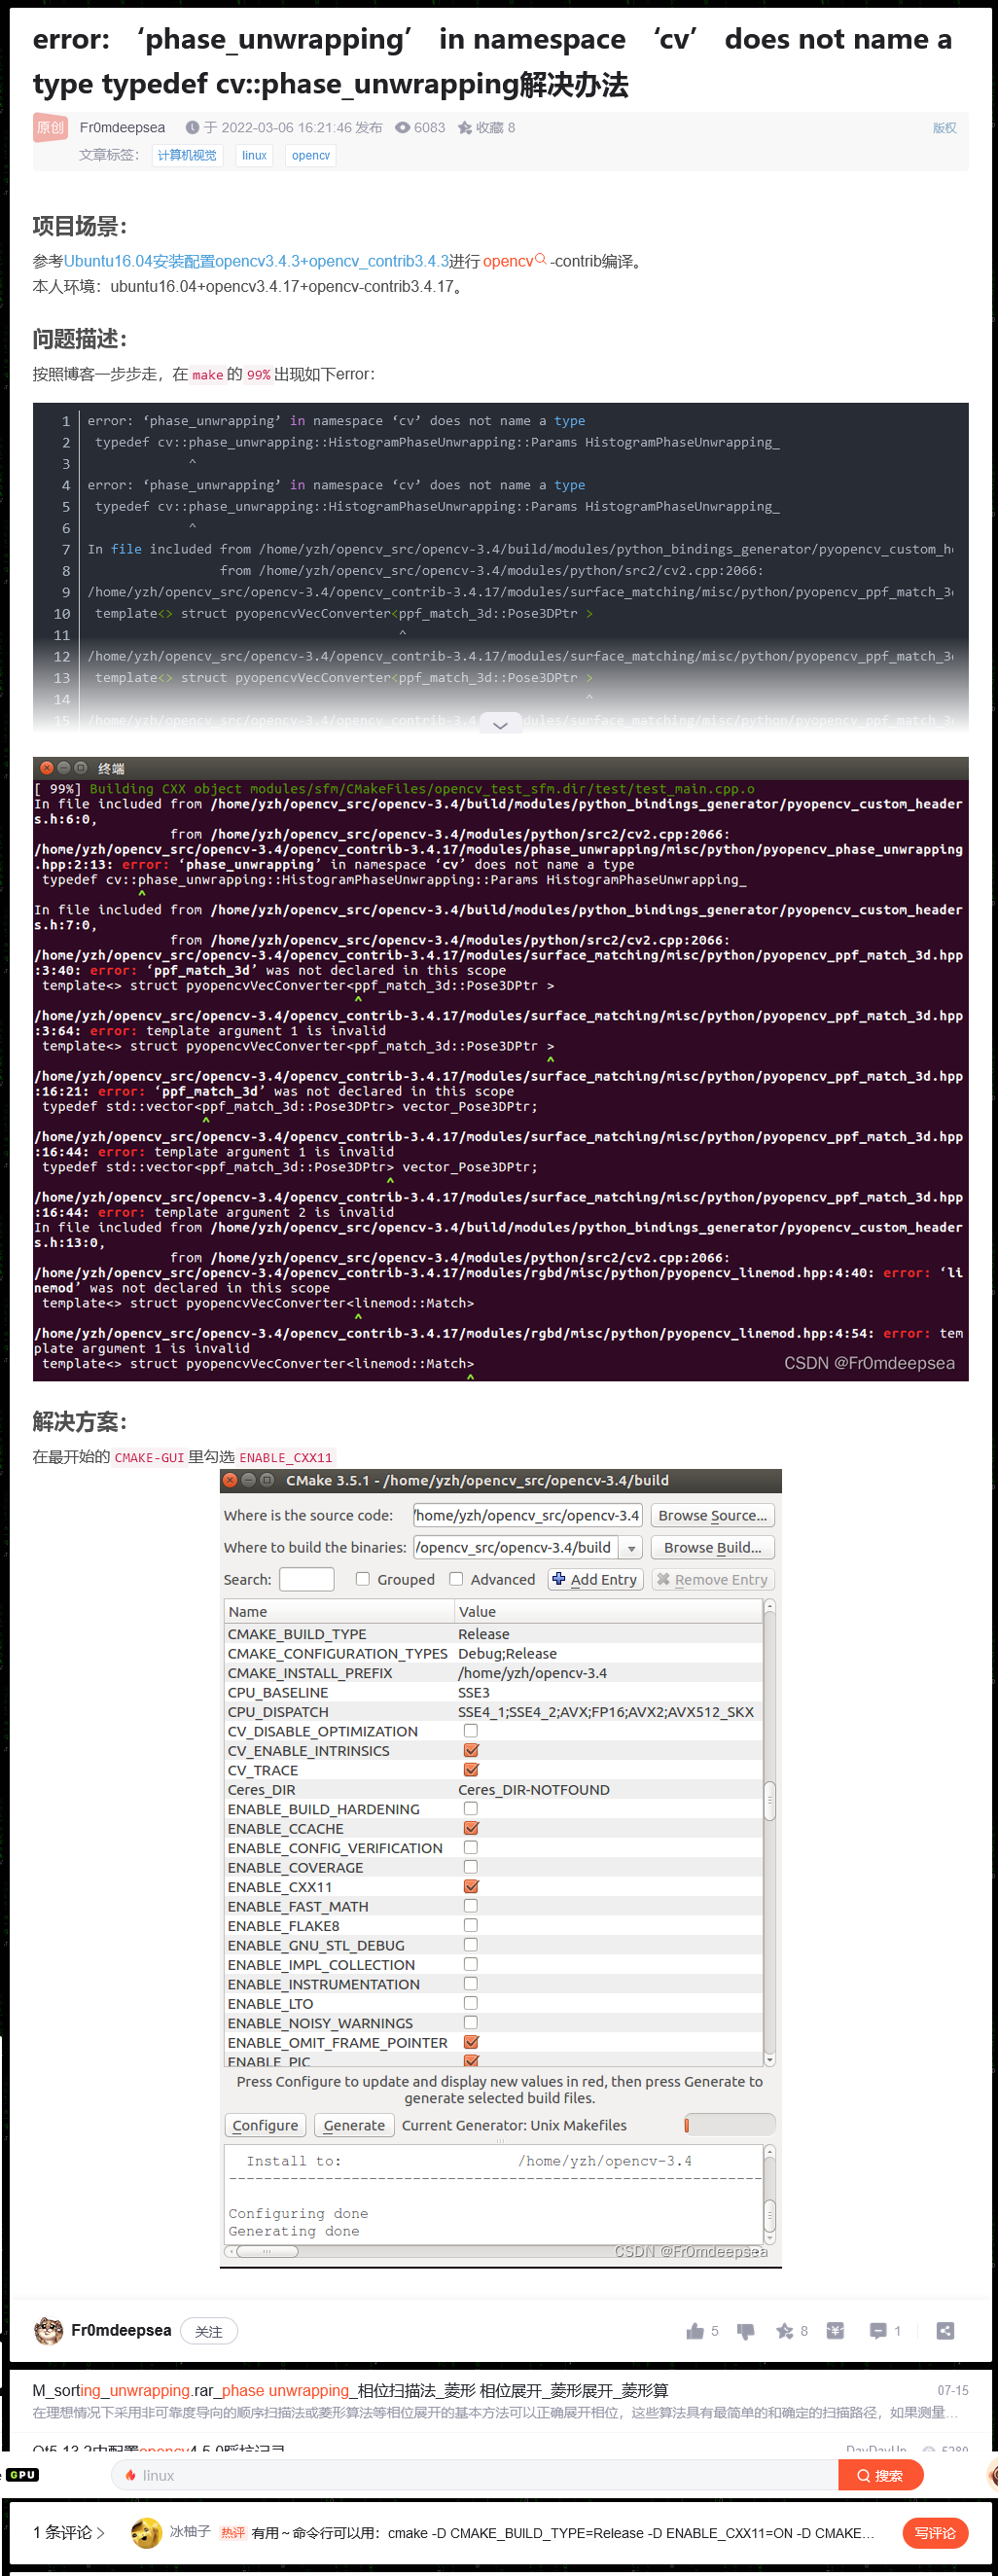The width and height of the screenshot is (998, 2576).
Task: Click the CMake progress bar
Action: 729,2125
